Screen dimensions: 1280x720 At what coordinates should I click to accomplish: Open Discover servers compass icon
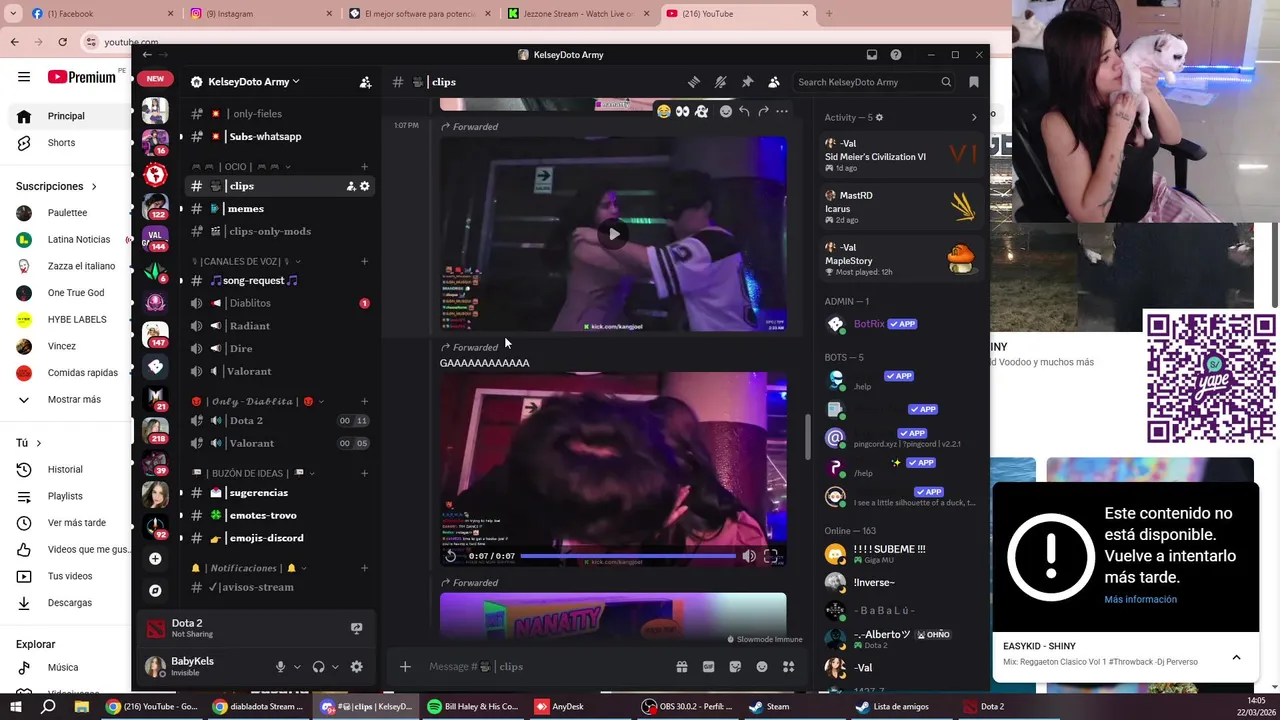click(x=155, y=591)
